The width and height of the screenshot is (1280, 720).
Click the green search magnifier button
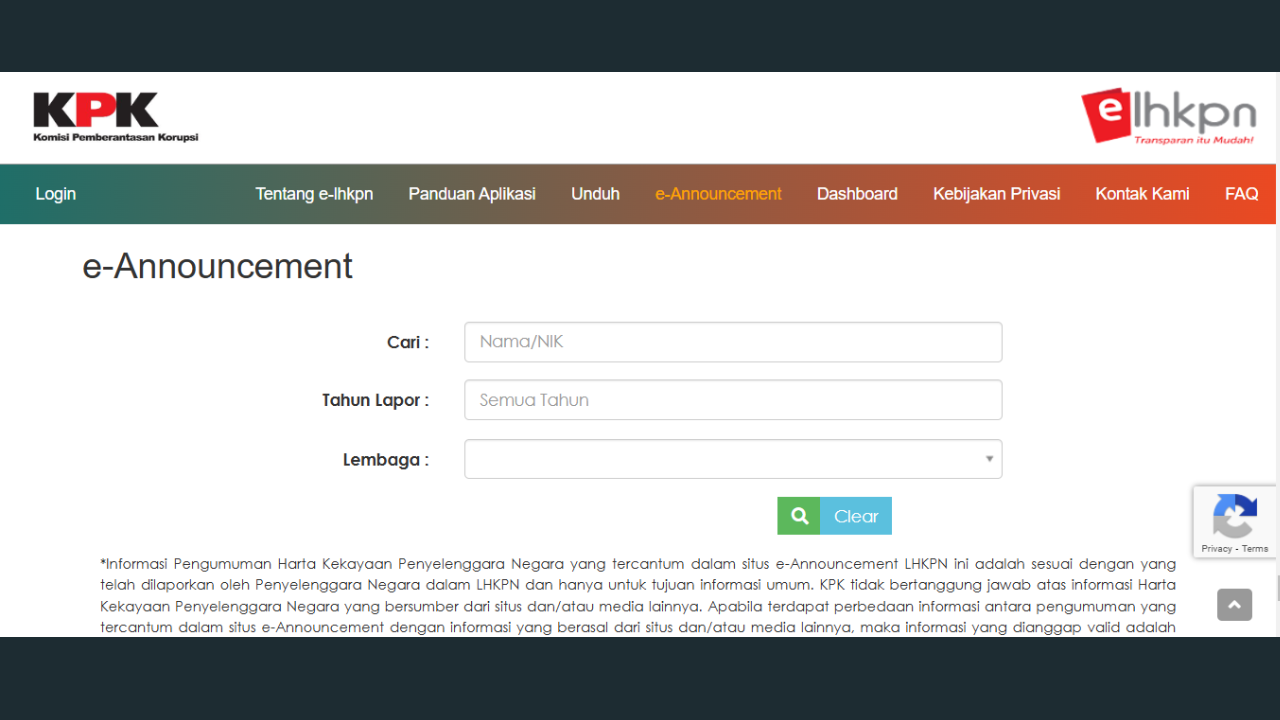[x=798, y=516]
